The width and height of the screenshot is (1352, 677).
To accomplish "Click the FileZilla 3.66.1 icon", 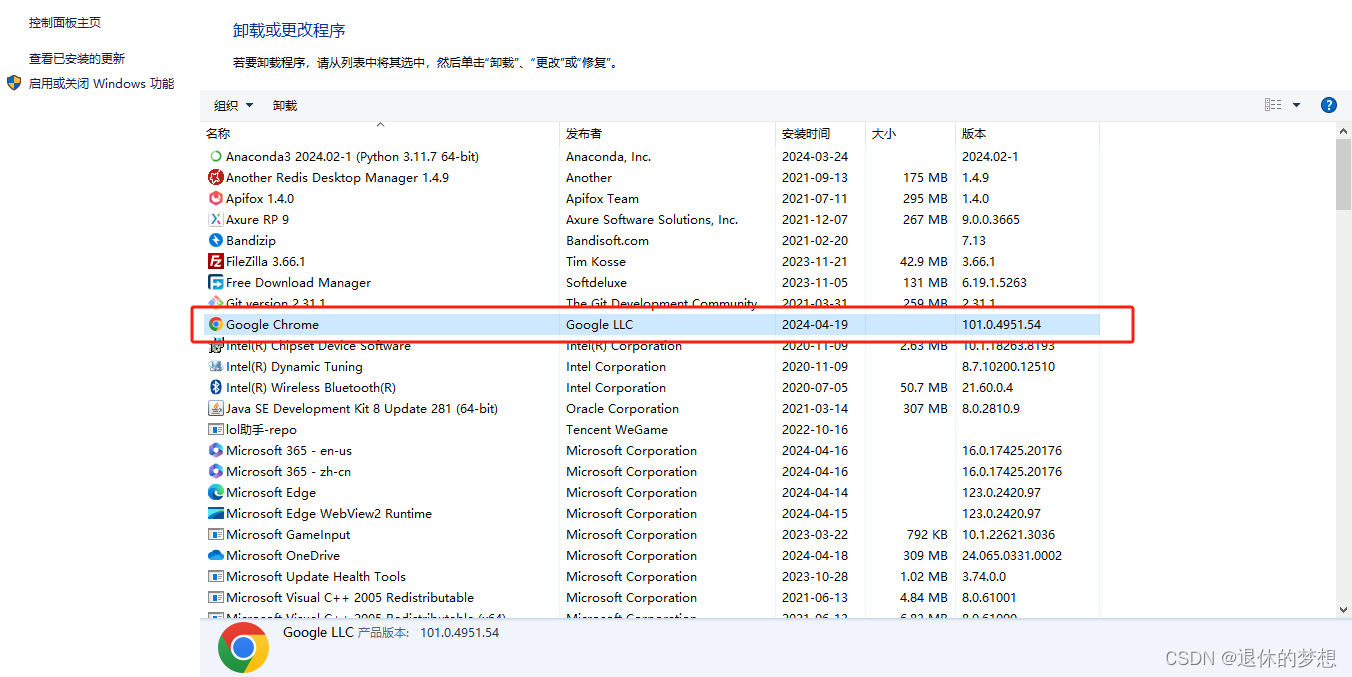I will click(215, 261).
